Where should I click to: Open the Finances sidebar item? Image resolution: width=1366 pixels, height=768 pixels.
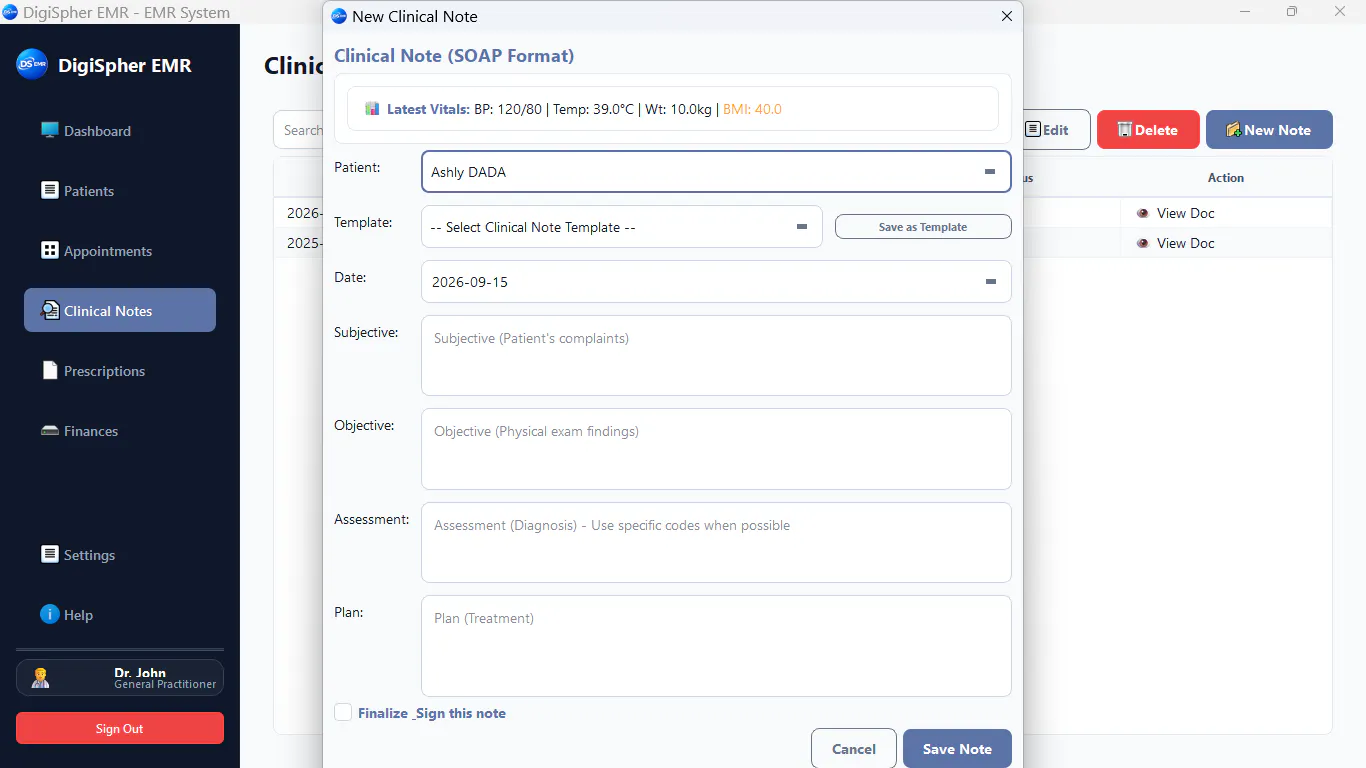point(120,430)
